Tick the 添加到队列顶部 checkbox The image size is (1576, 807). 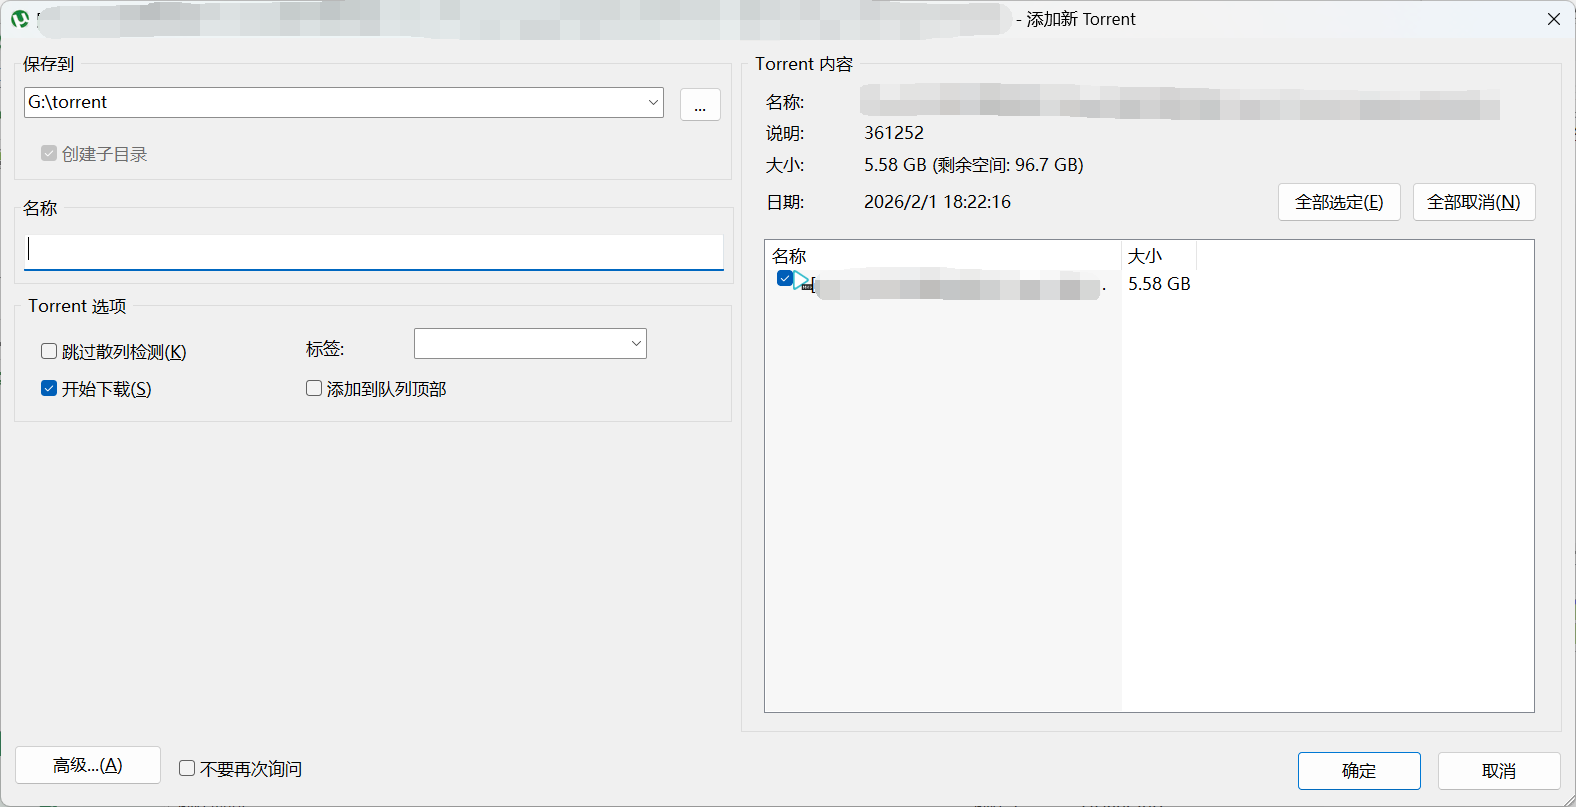tap(314, 388)
